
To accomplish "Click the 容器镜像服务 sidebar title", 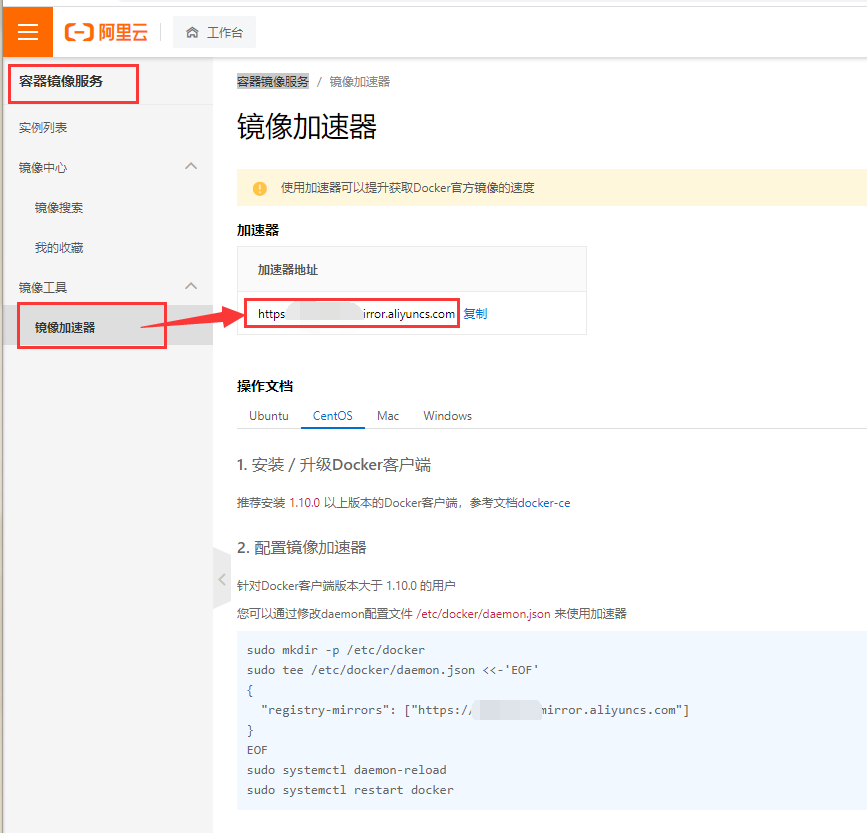I will click(x=61, y=81).
